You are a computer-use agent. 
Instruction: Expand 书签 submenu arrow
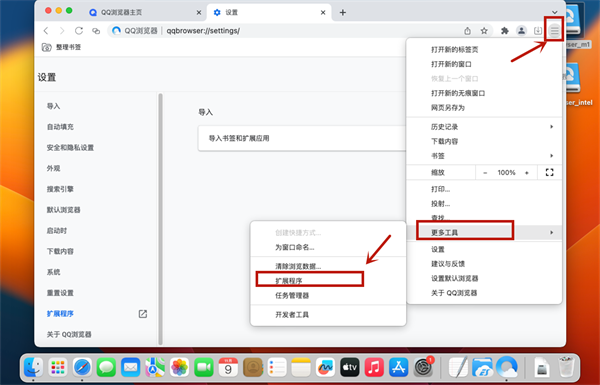tap(551, 156)
